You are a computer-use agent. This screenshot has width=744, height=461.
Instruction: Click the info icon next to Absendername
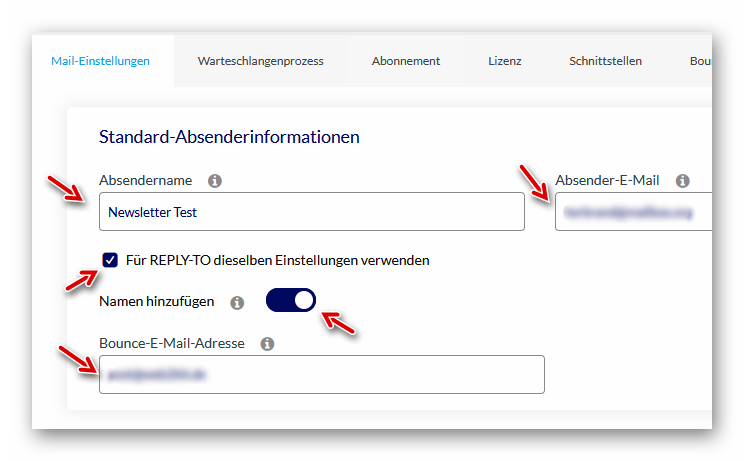(x=214, y=181)
